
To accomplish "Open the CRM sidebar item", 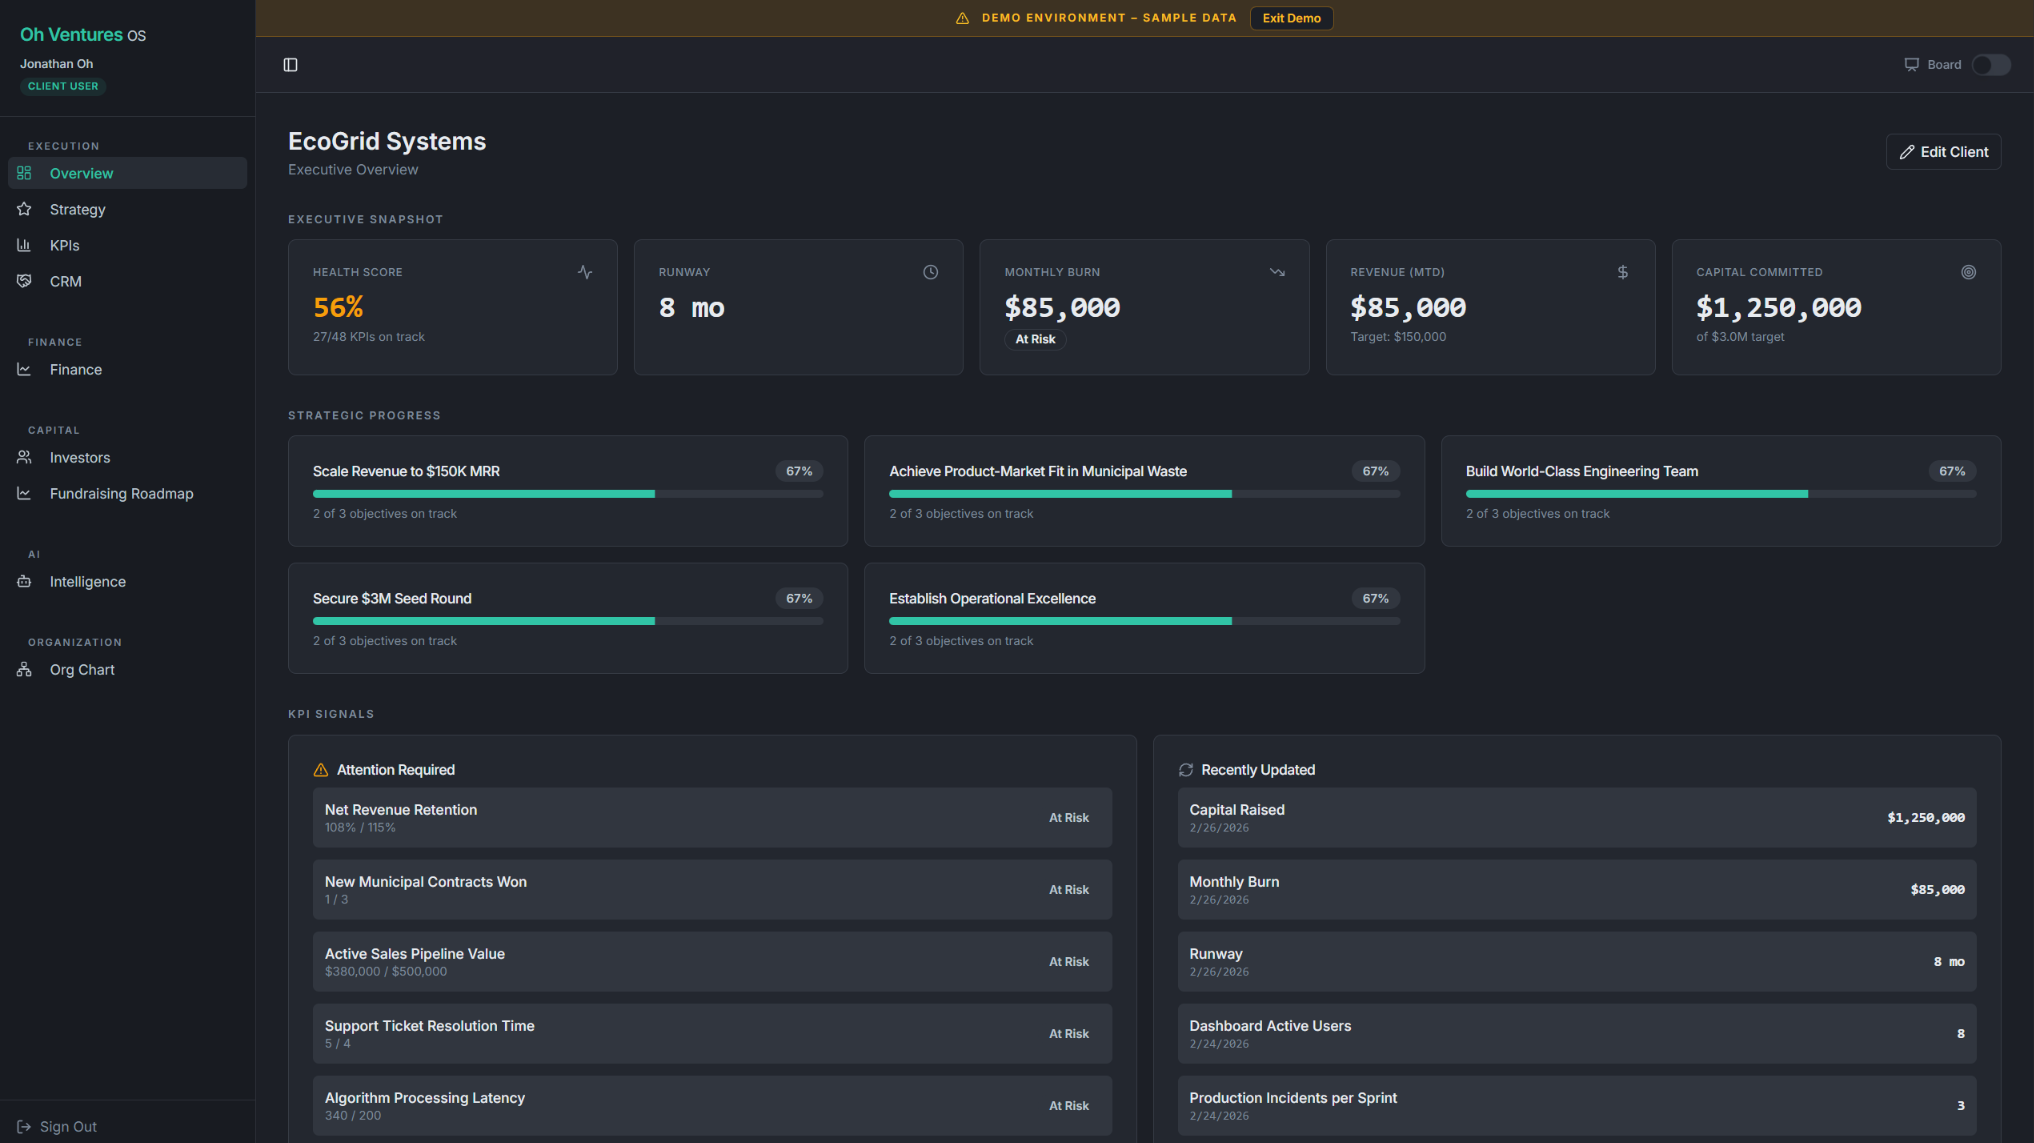I will [65, 282].
